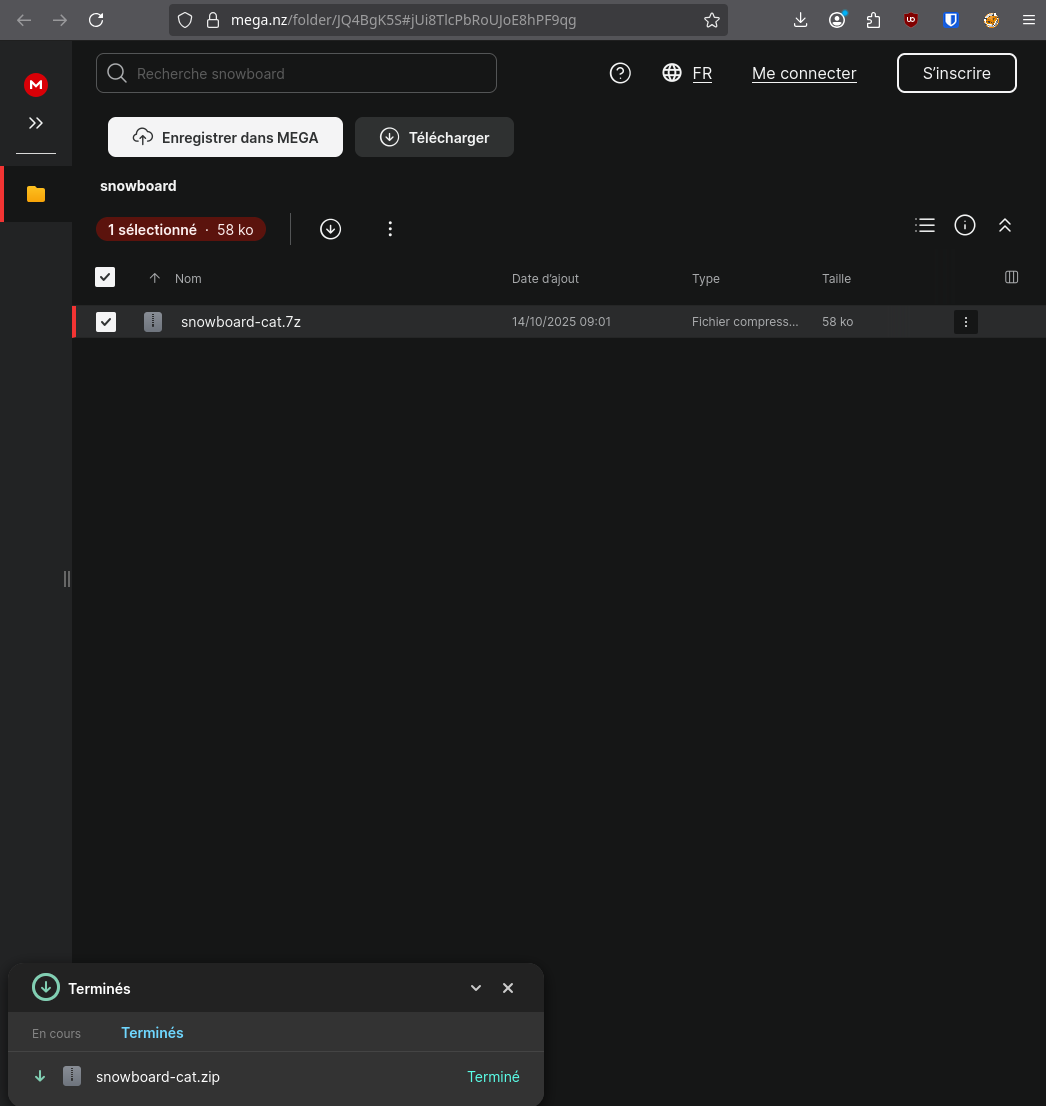Image resolution: width=1046 pixels, height=1106 pixels.
Task: Open the cloud folder icon in sidebar
Action: (x=36, y=194)
